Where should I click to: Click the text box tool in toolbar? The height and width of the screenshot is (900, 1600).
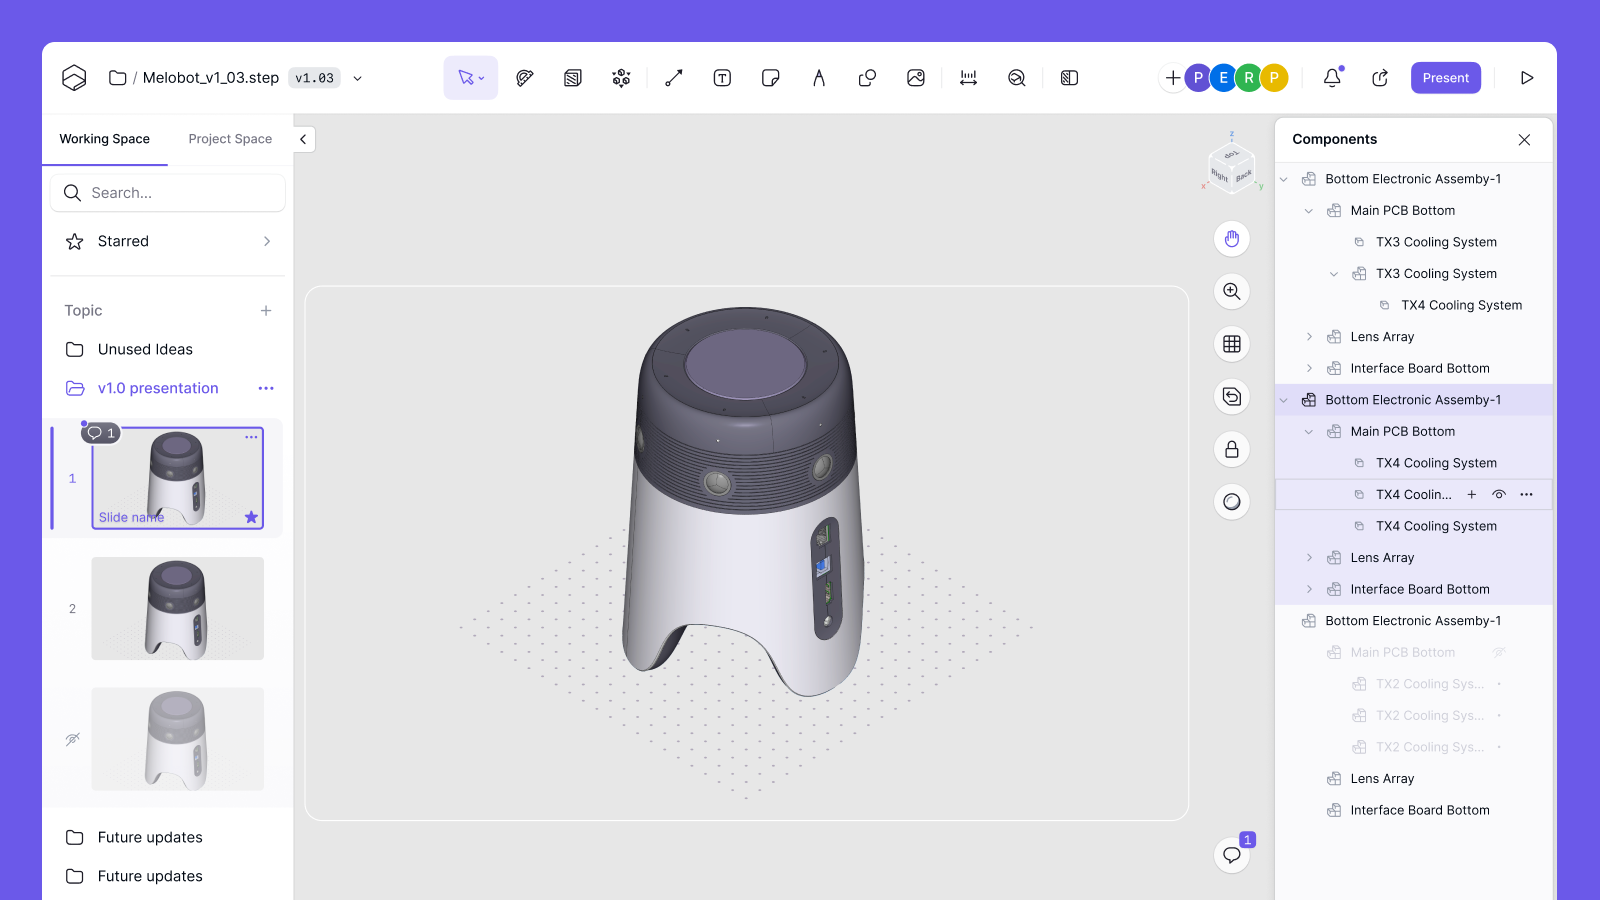pos(722,78)
